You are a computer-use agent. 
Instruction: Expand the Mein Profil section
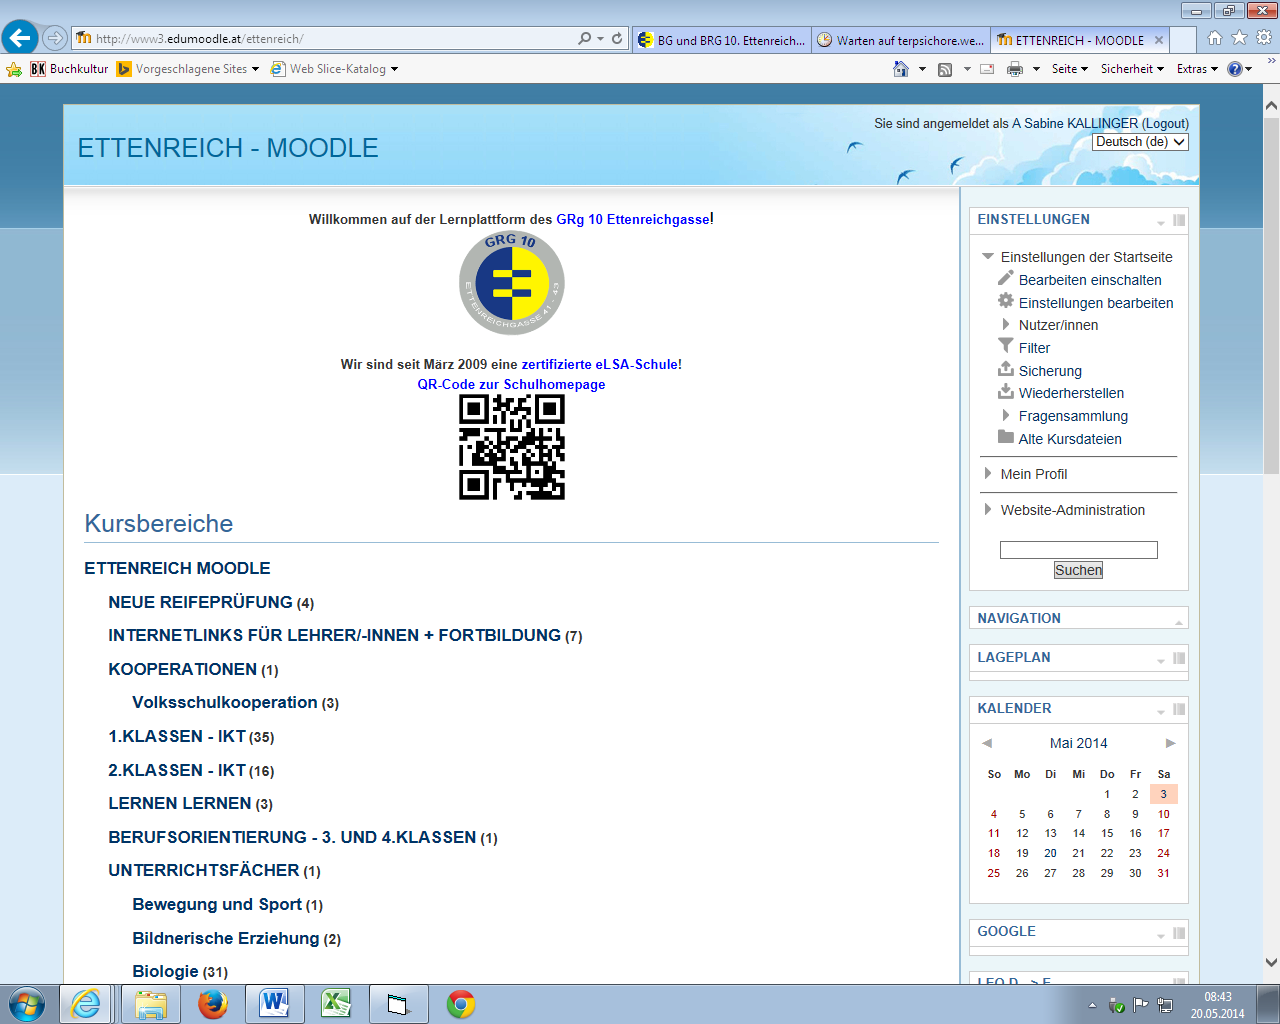coord(988,473)
